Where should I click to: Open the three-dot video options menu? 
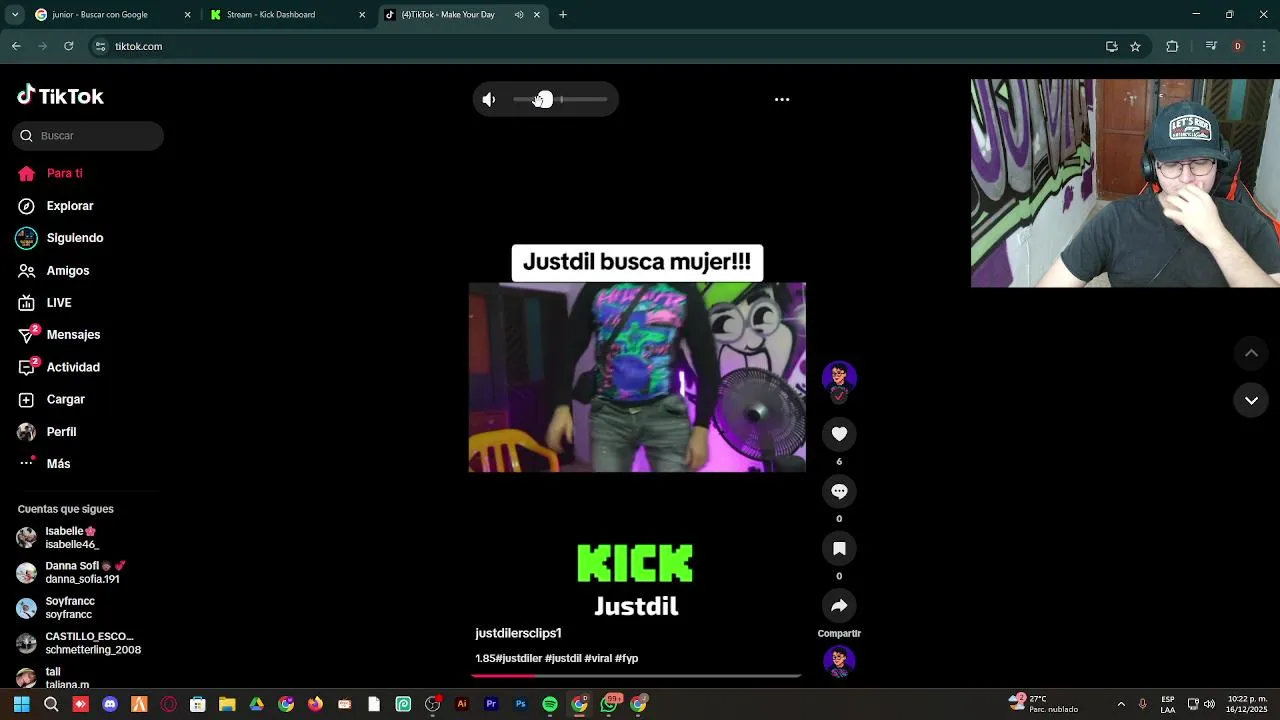point(782,99)
